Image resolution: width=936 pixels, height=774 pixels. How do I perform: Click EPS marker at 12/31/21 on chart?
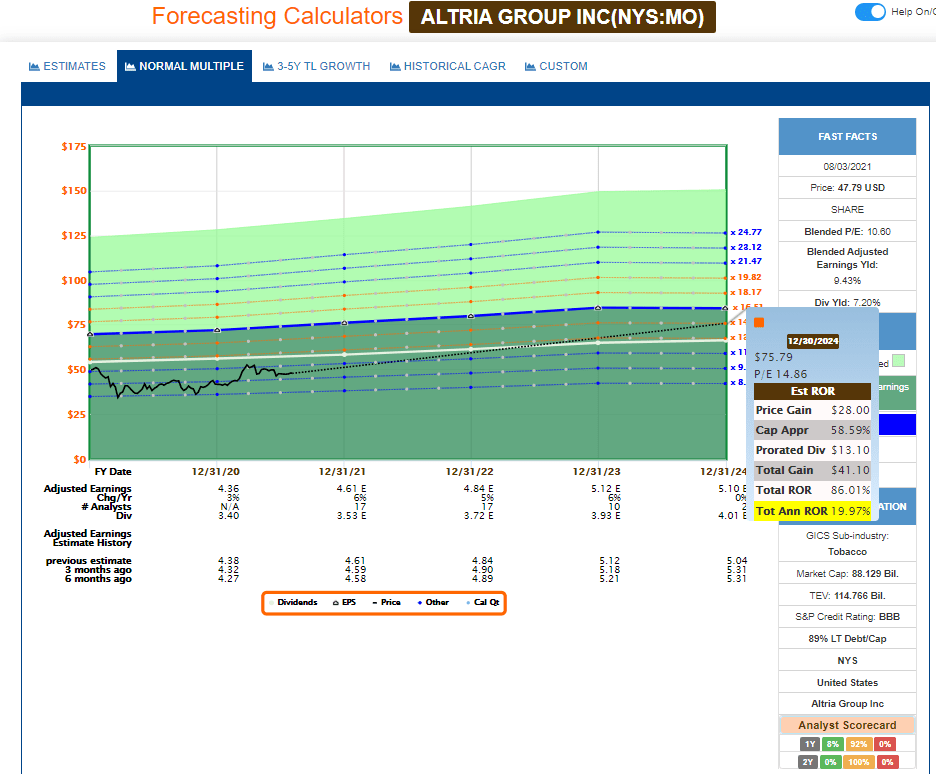pyautogui.click(x=344, y=323)
